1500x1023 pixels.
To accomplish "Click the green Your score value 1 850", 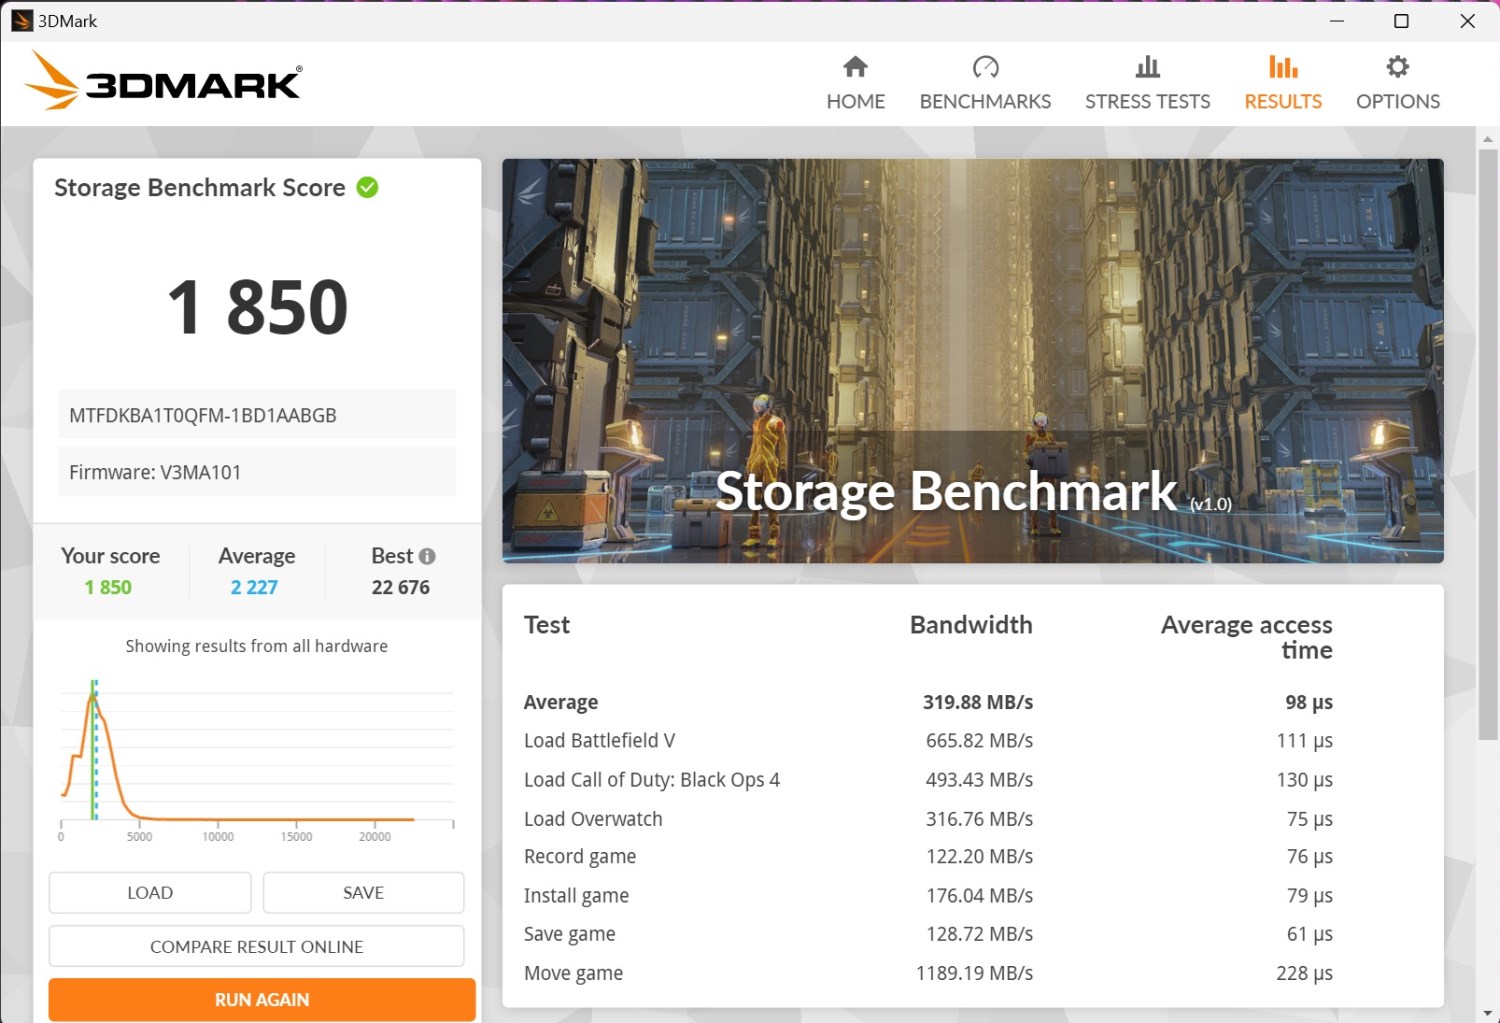I will click(x=108, y=587).
